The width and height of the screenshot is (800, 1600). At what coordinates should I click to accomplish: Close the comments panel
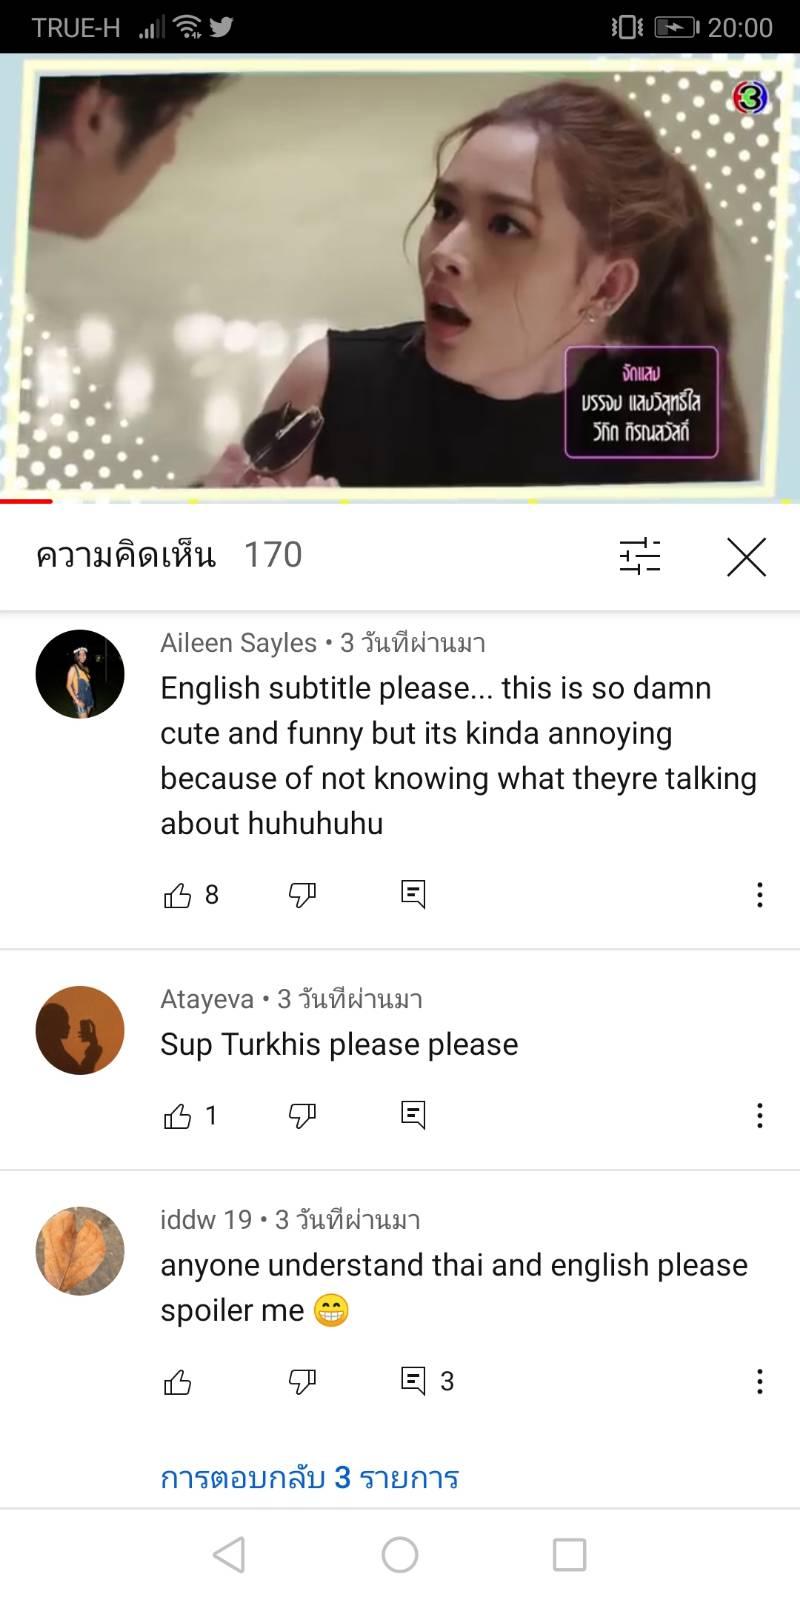tap(746, 557)
